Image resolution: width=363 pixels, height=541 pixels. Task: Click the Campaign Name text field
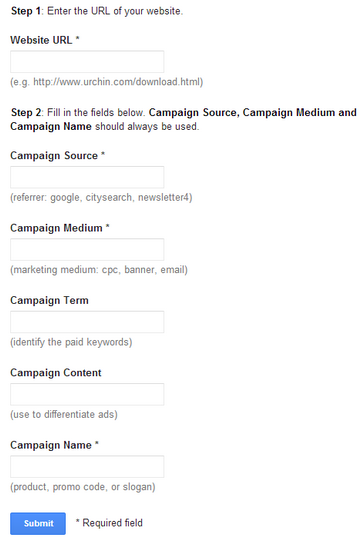tap(87, 467)
